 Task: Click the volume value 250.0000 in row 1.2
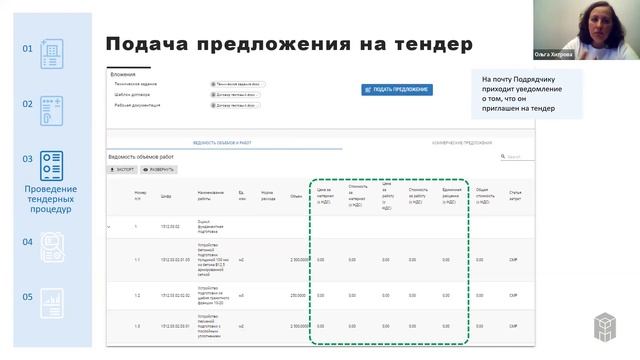click(298, 296)
